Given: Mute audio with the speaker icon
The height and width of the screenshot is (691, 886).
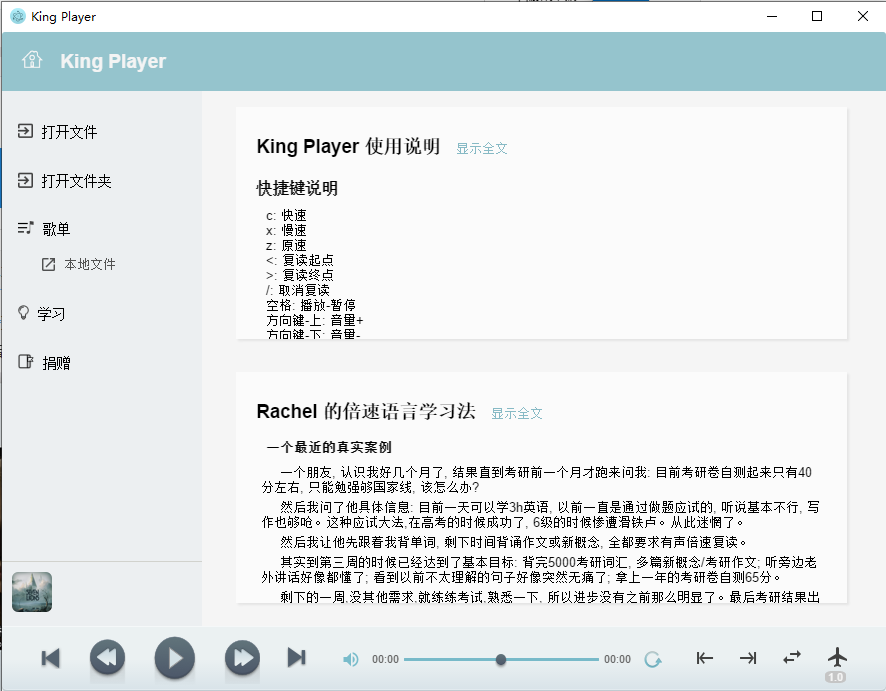Looking at the screenshot, I should (x=350, y=659).
